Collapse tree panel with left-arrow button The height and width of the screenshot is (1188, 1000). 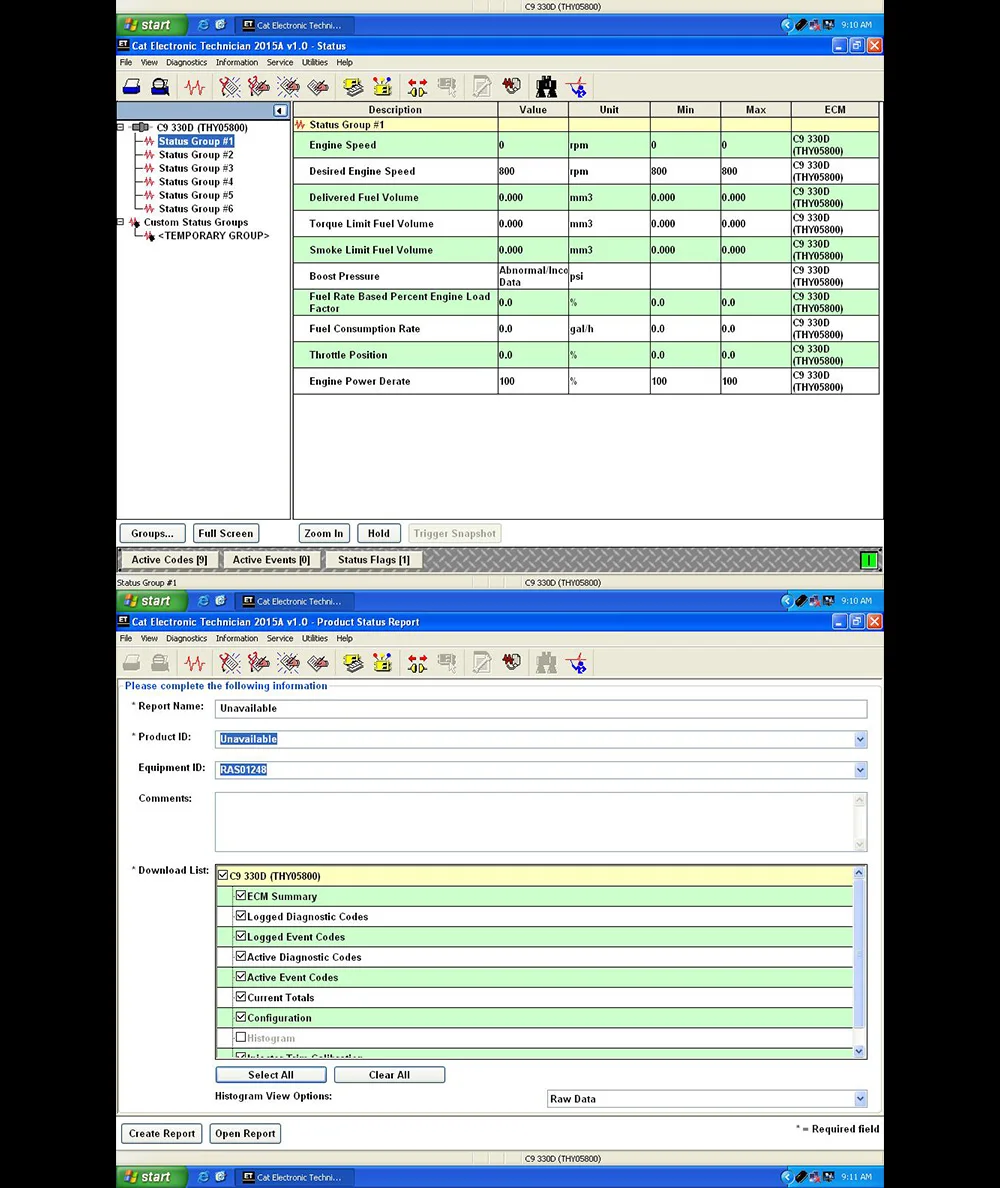tap(280, 111)
